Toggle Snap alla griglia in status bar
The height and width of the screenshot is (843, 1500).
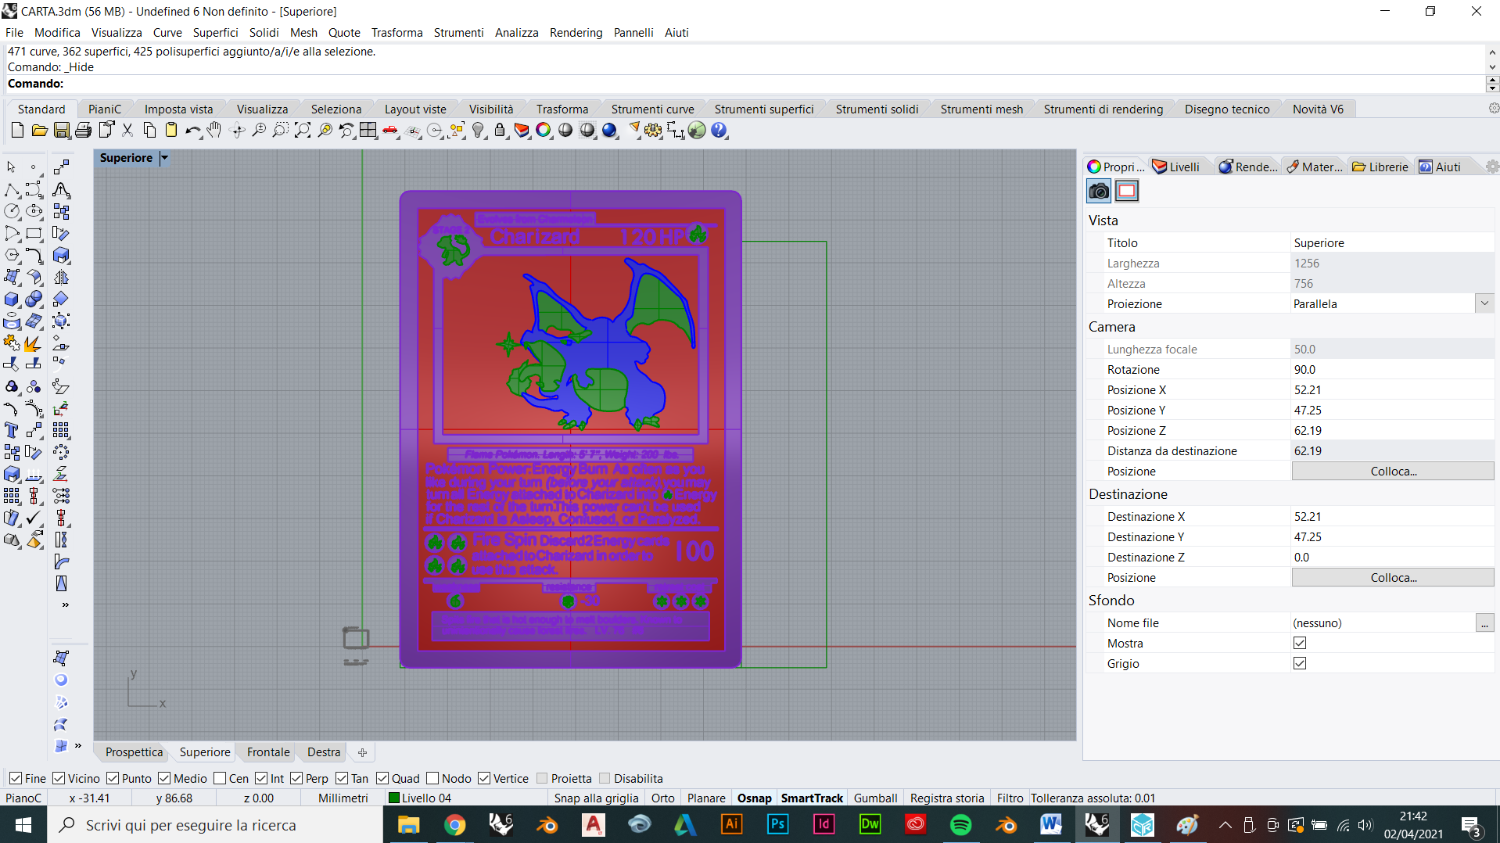click(x=596, y=798)
